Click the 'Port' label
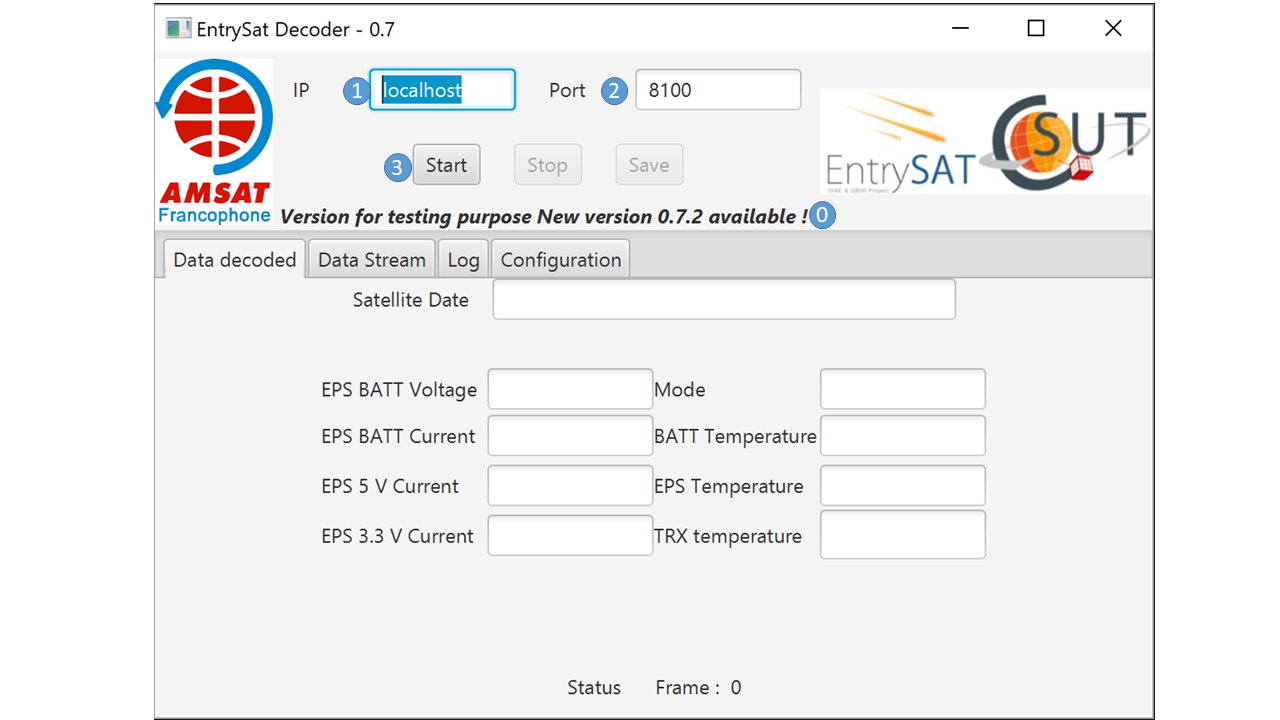 567,90
